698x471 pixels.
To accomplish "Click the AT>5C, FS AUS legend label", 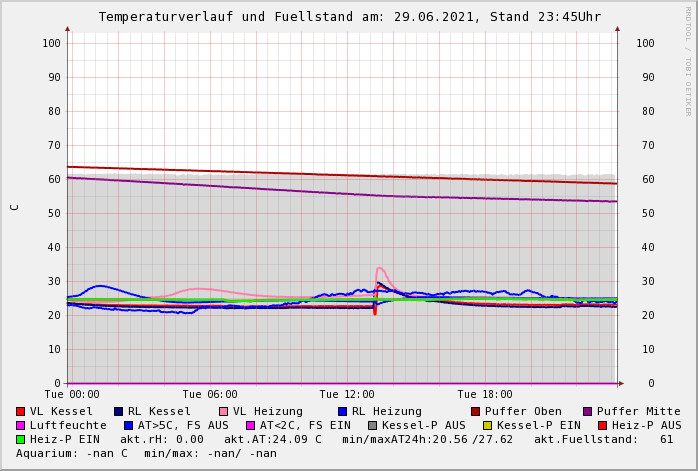I will (x=183, y=426).
